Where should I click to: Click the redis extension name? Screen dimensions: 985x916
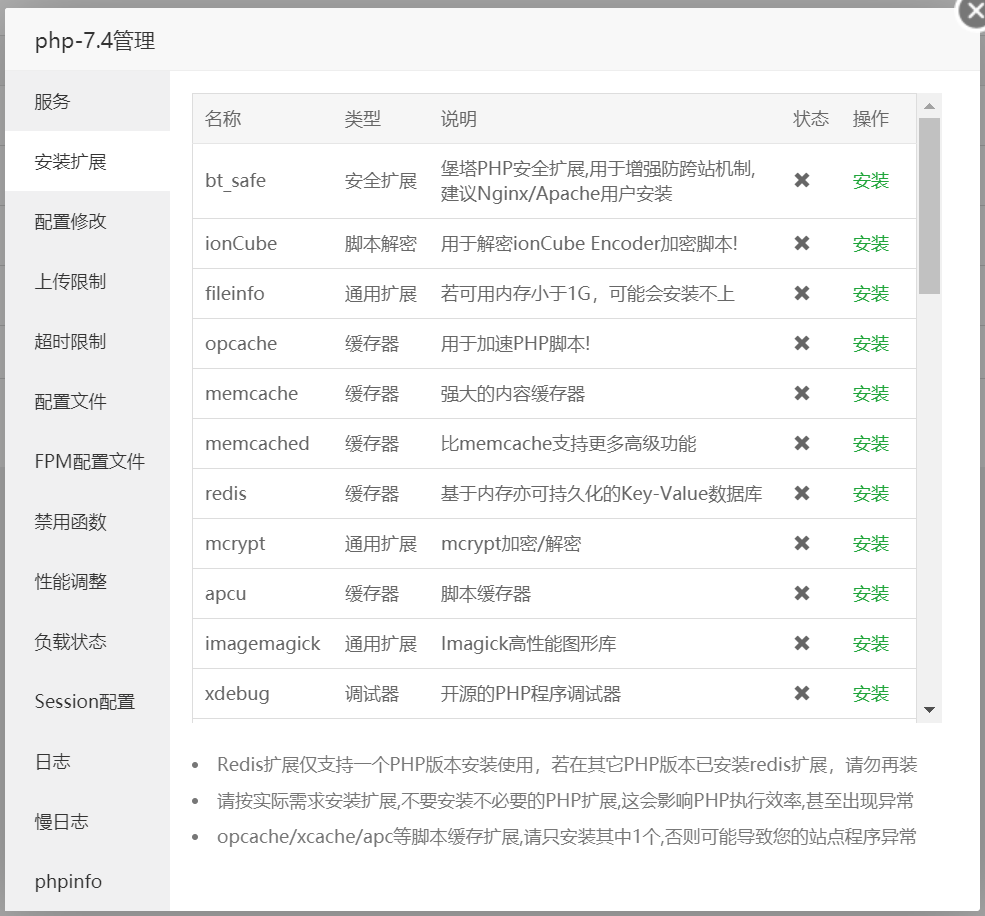226,494
